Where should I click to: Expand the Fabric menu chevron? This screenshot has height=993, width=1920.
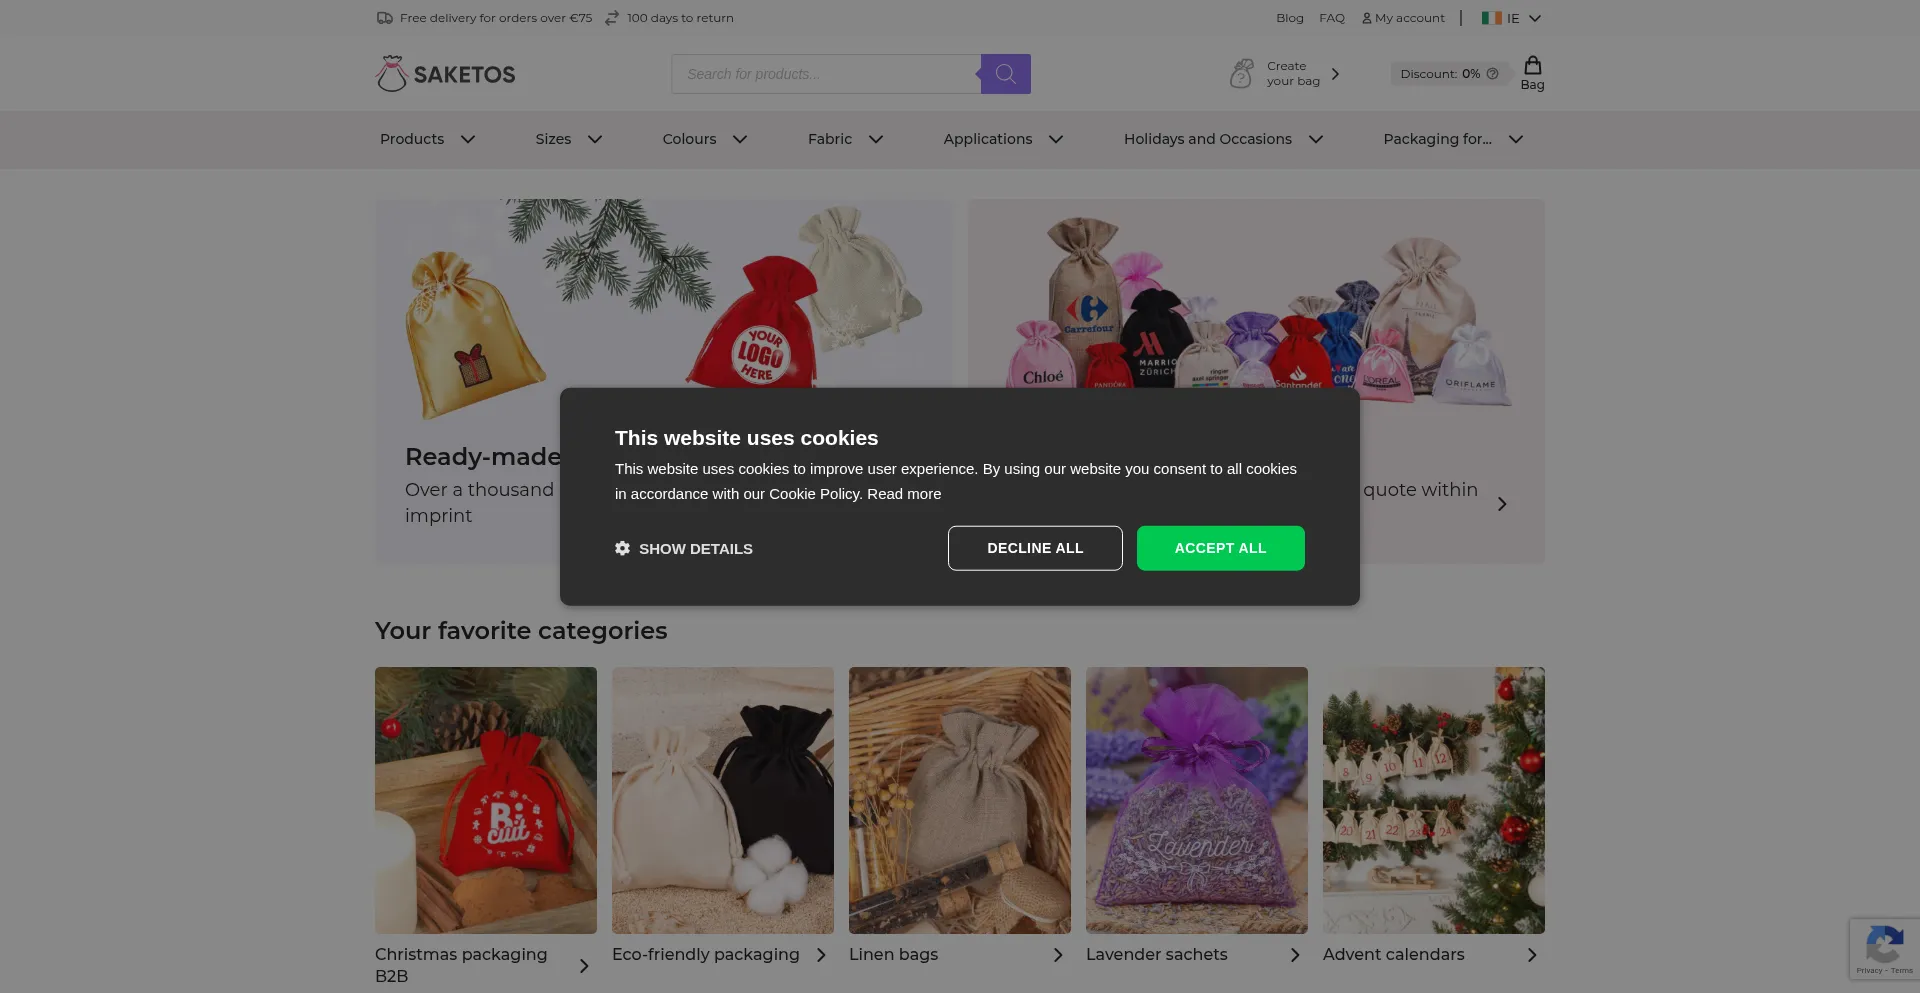[x=876, y=139]
